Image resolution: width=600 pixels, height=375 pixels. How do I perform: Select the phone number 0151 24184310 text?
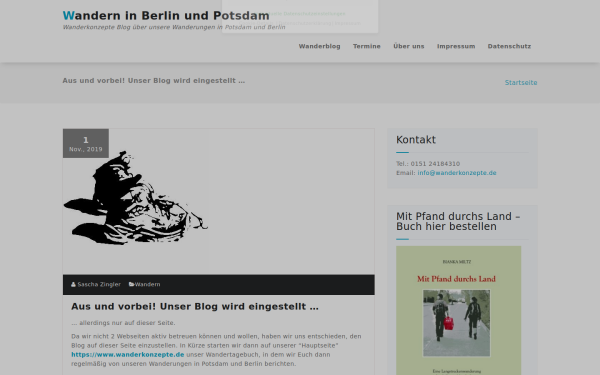point(435,164)
